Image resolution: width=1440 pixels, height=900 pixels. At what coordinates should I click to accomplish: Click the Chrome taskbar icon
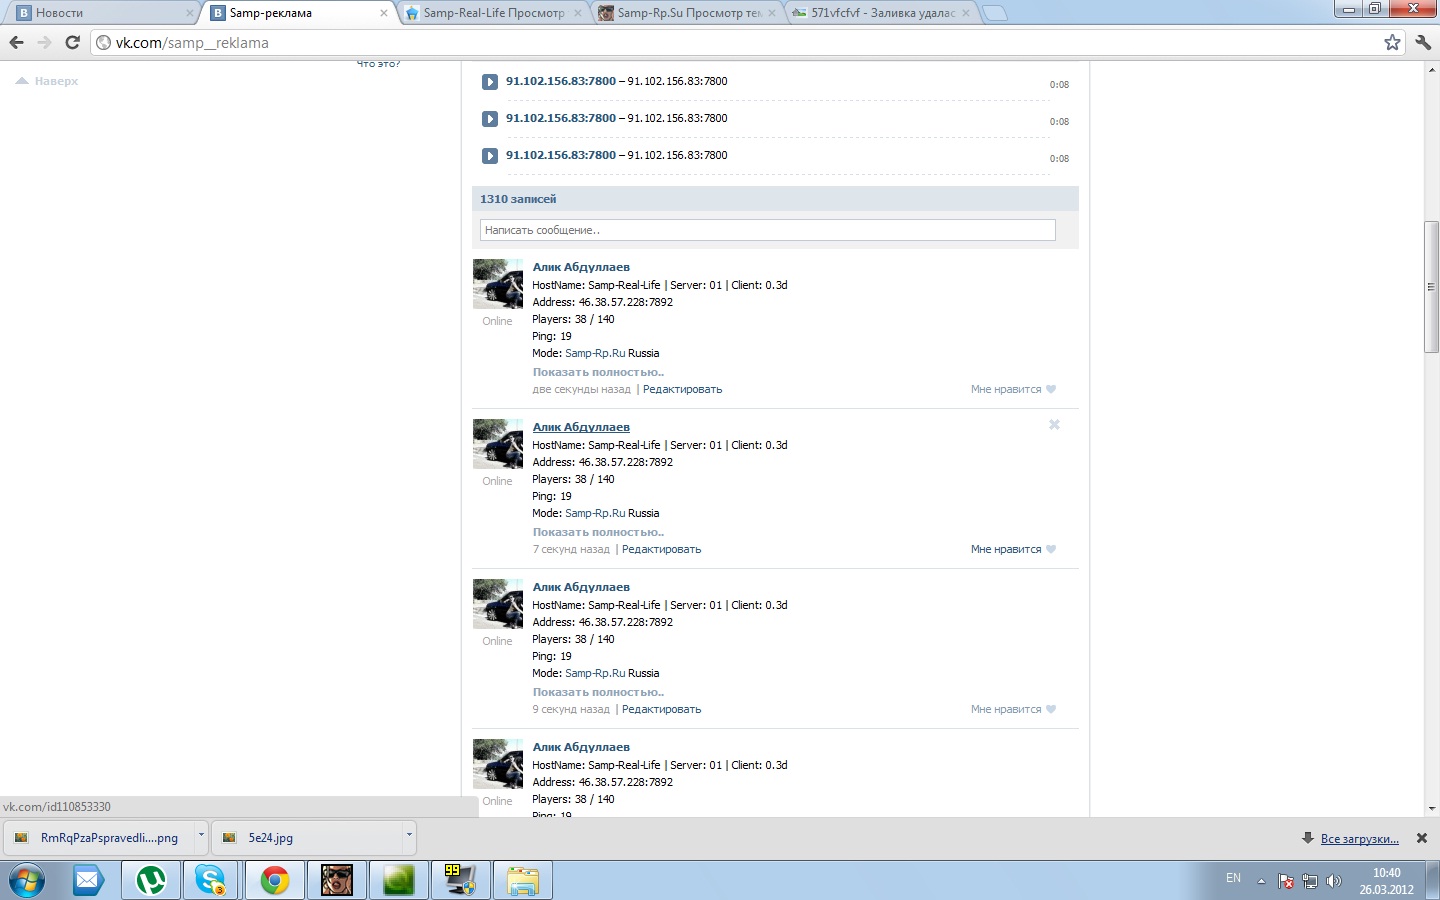click(x=274, y=880)
